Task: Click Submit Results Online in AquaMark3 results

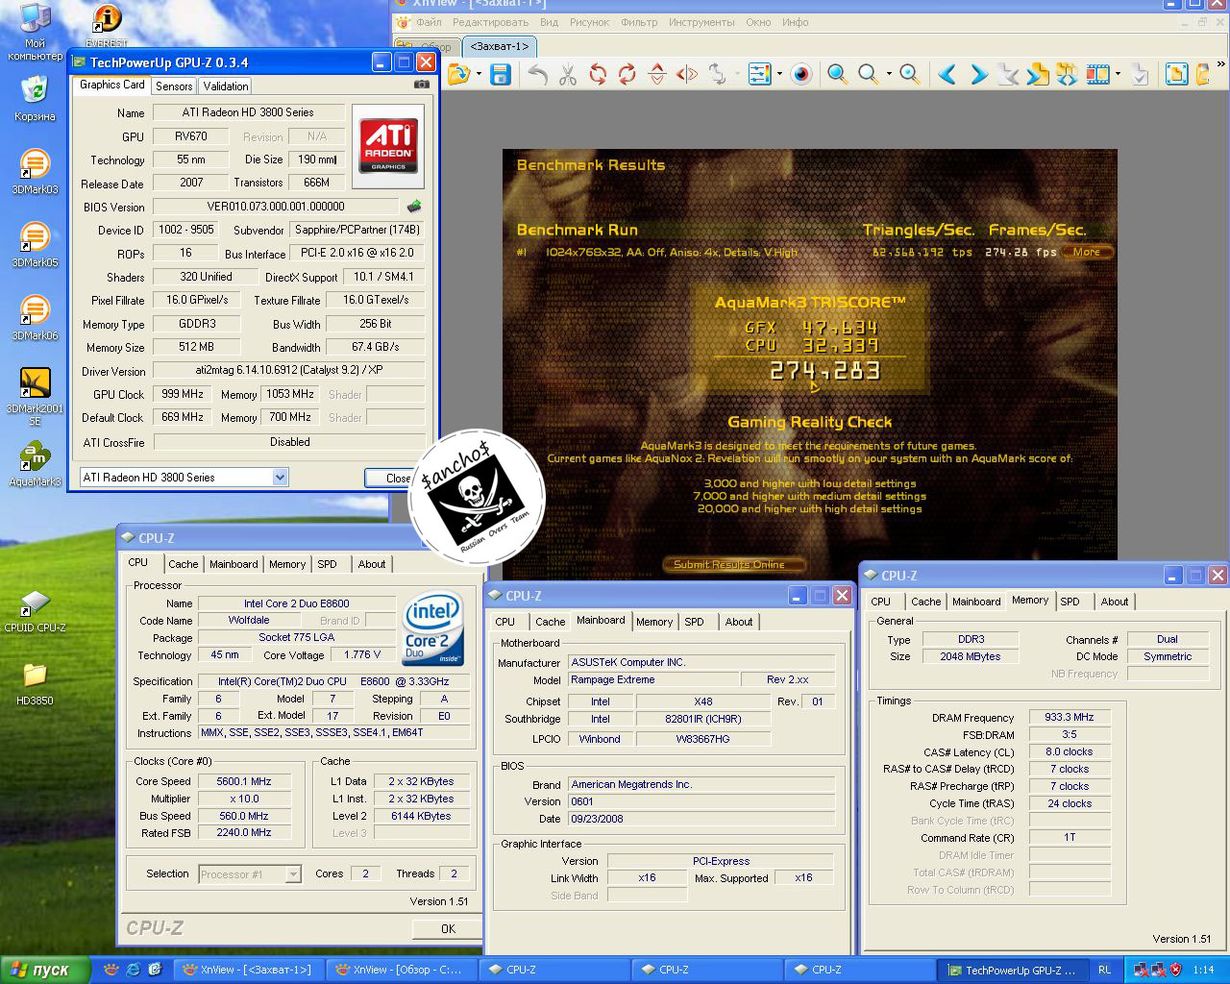Action: click(x=735, y=564)
